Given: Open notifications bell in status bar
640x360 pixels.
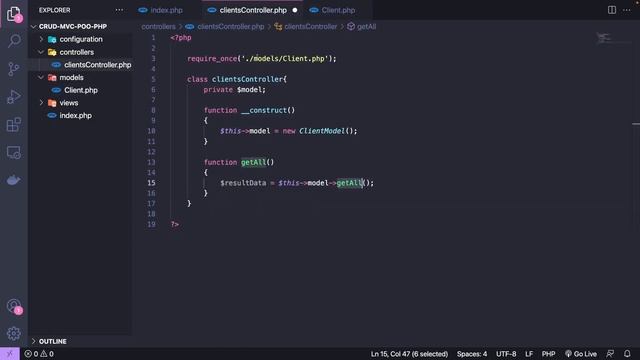Looking at the screenshot, I should [627, 354].
